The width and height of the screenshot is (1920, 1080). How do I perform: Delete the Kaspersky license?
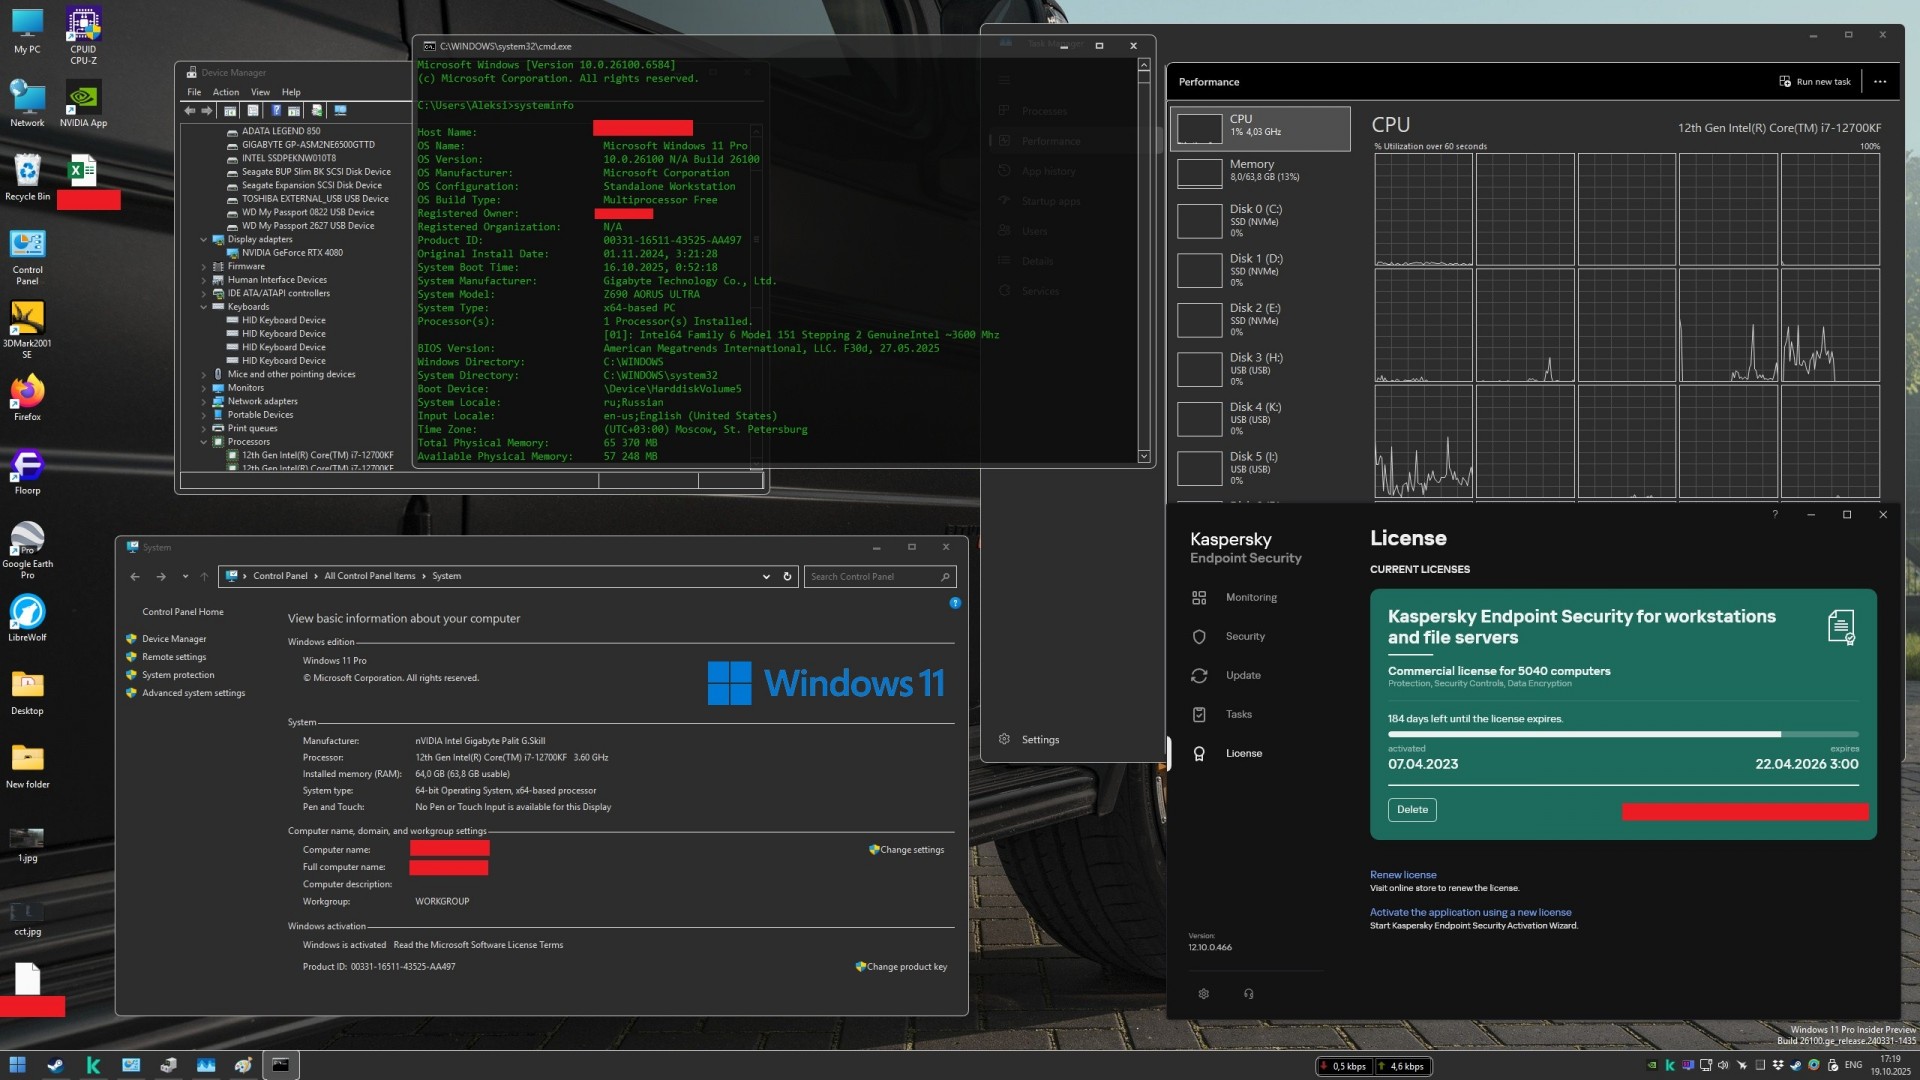point(1412,810)
